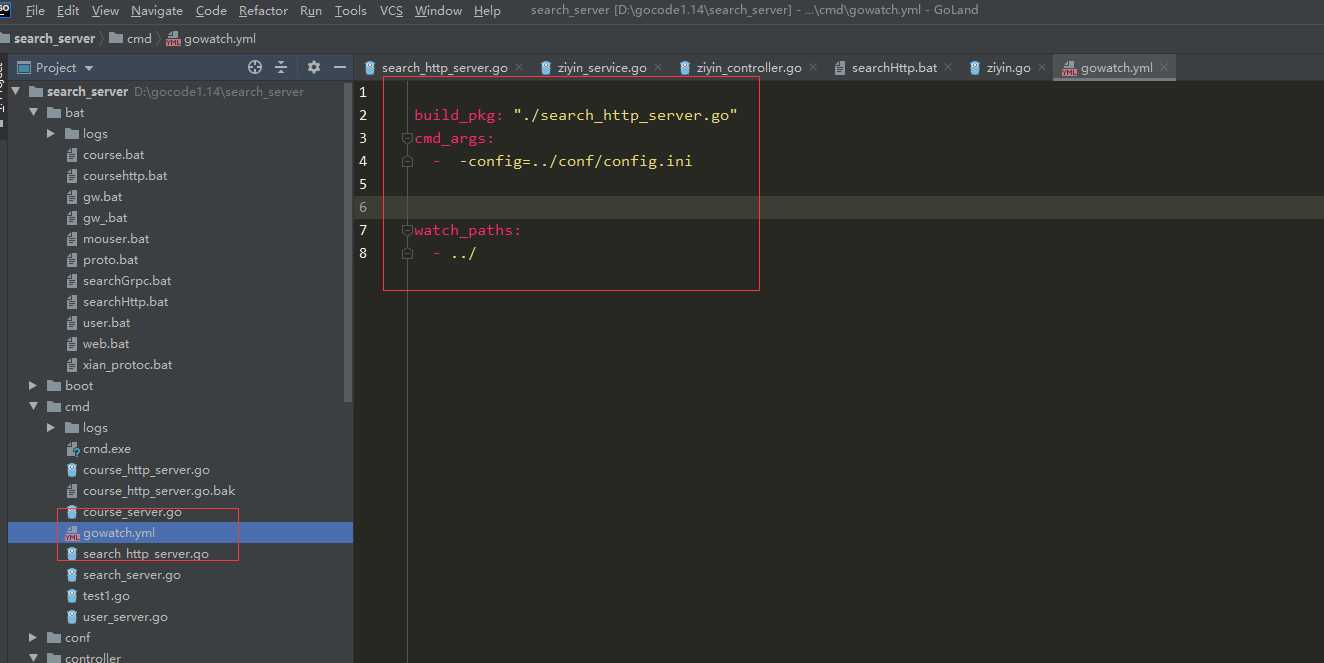This screenshot has height=663, width=1324.
Task: Fold the cmd_args block in the gutter
Action: [x=407, y=138]
